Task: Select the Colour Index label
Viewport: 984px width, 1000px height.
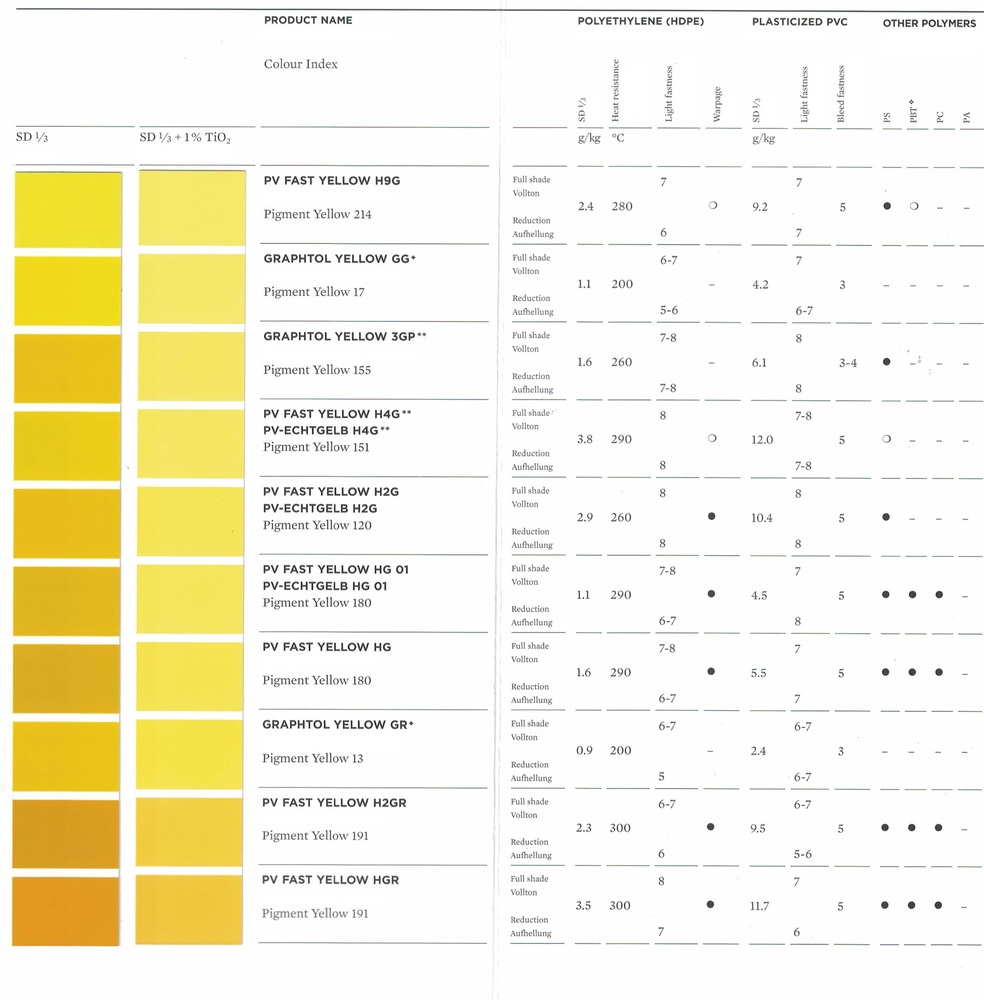Action: point(301,64)
